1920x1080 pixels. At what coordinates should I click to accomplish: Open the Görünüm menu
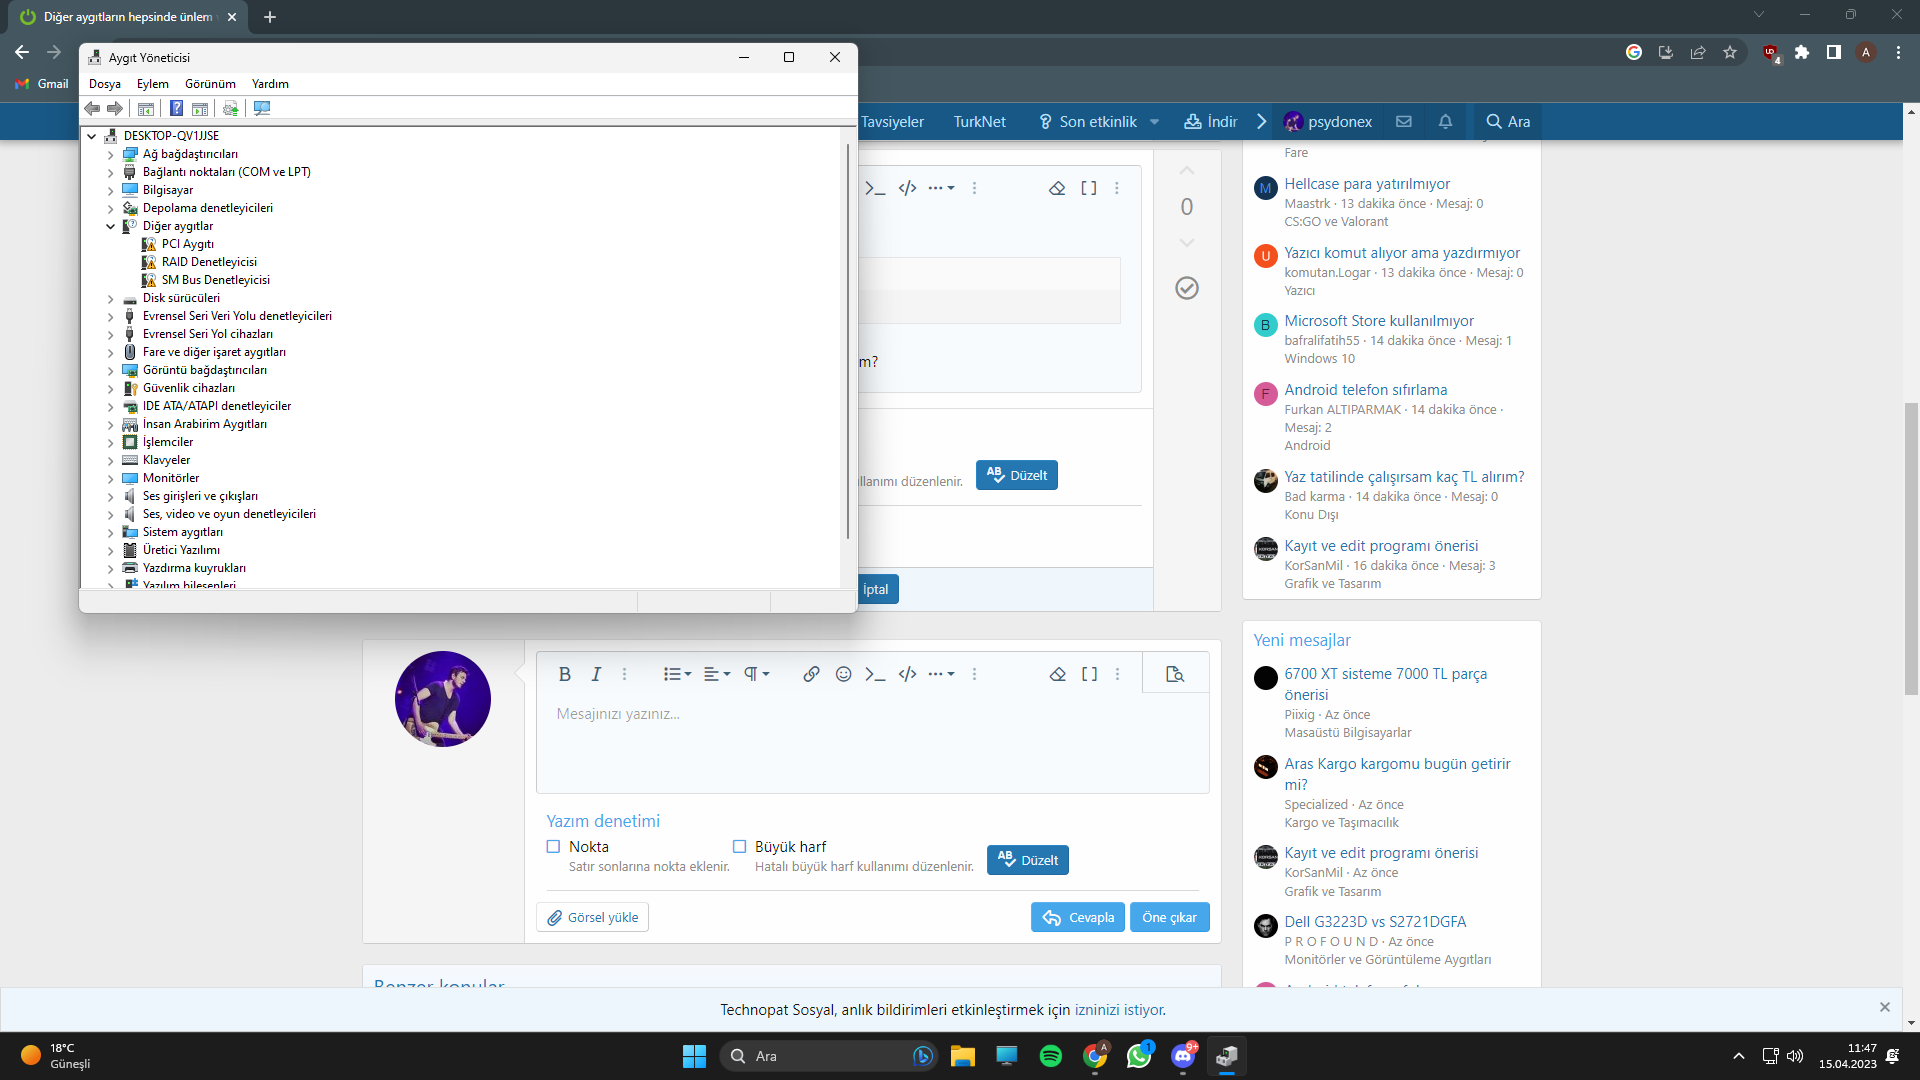click(x=210, y=84)
